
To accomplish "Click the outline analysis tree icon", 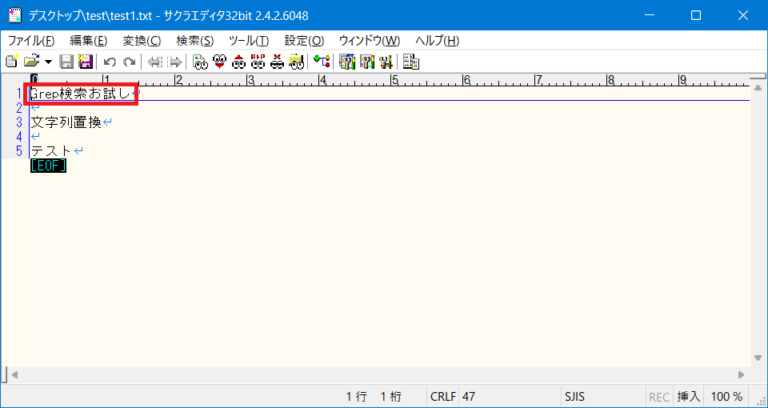I will (x=321, y=61).
